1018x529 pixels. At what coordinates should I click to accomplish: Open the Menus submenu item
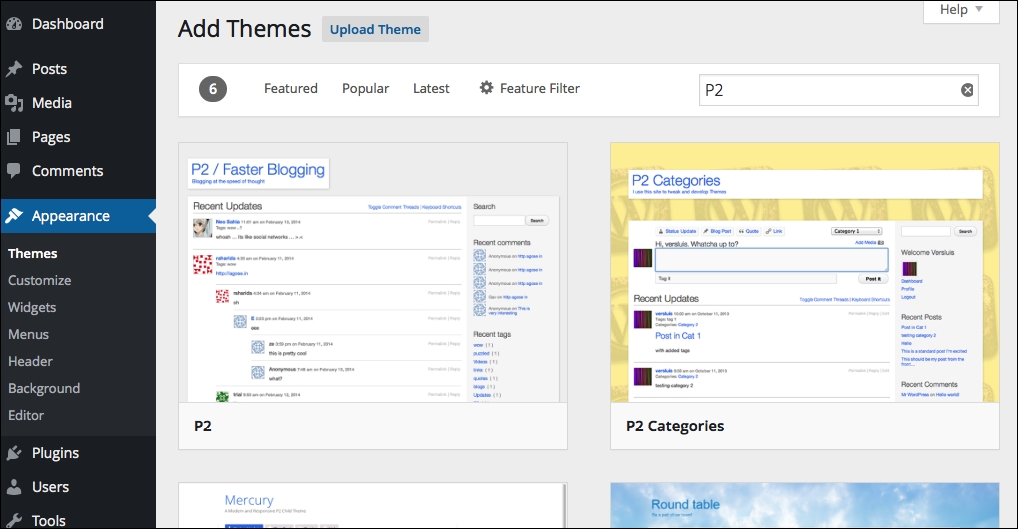coord(29,334)
